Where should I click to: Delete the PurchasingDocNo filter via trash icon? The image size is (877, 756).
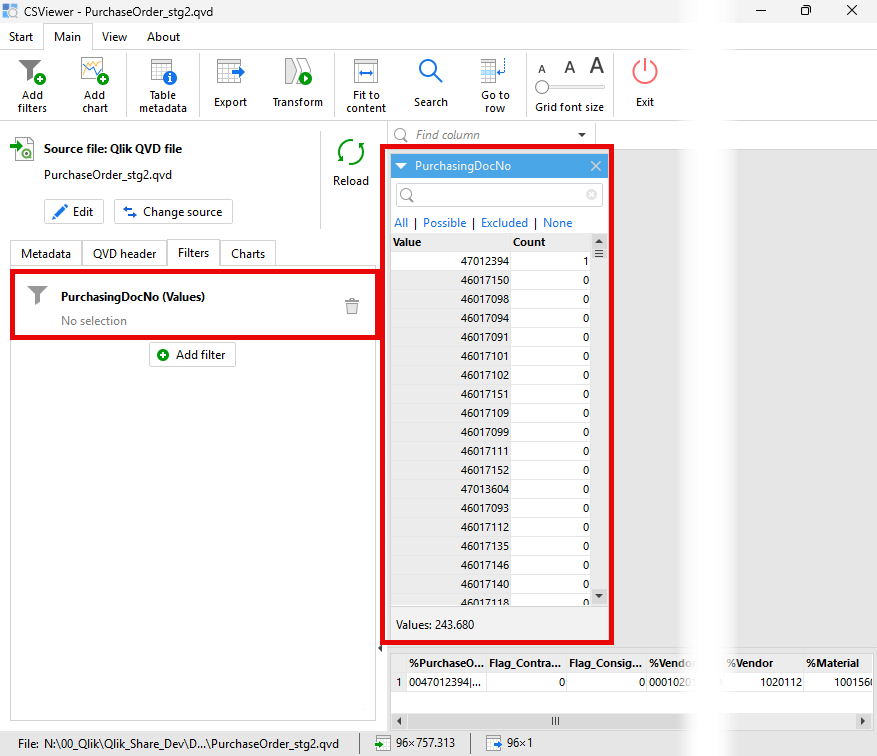pos(352,306)
